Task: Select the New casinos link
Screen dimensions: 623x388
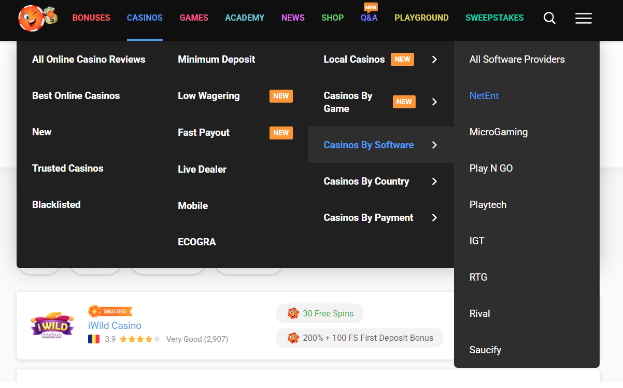Action: (42, 132)
